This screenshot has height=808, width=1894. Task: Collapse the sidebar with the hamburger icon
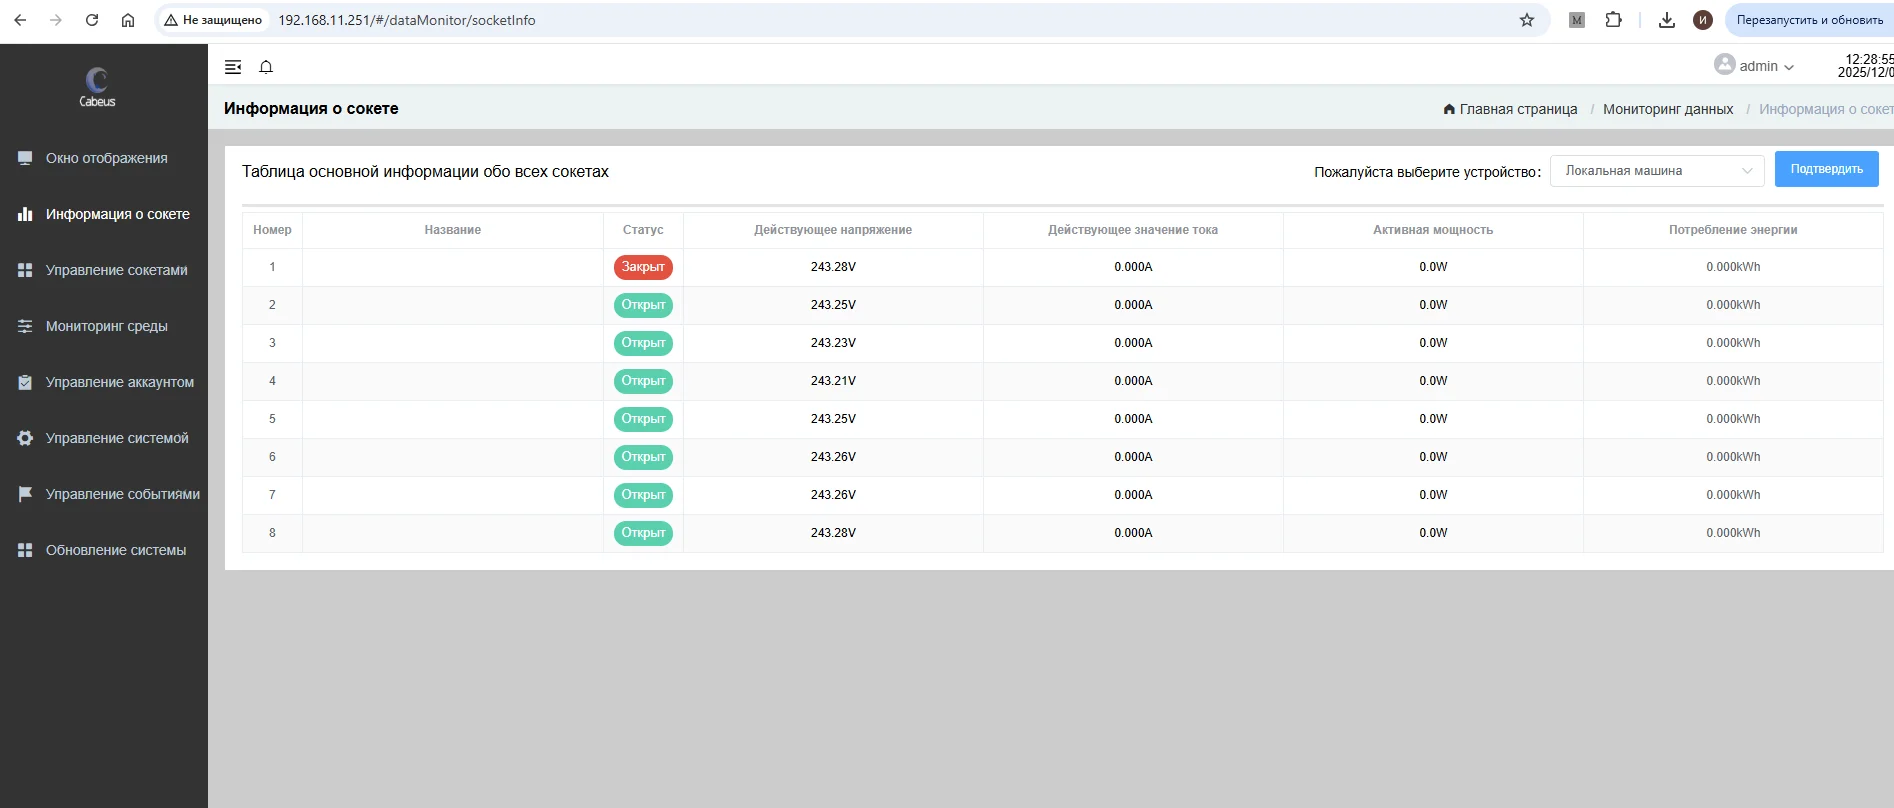pos(233,67)
